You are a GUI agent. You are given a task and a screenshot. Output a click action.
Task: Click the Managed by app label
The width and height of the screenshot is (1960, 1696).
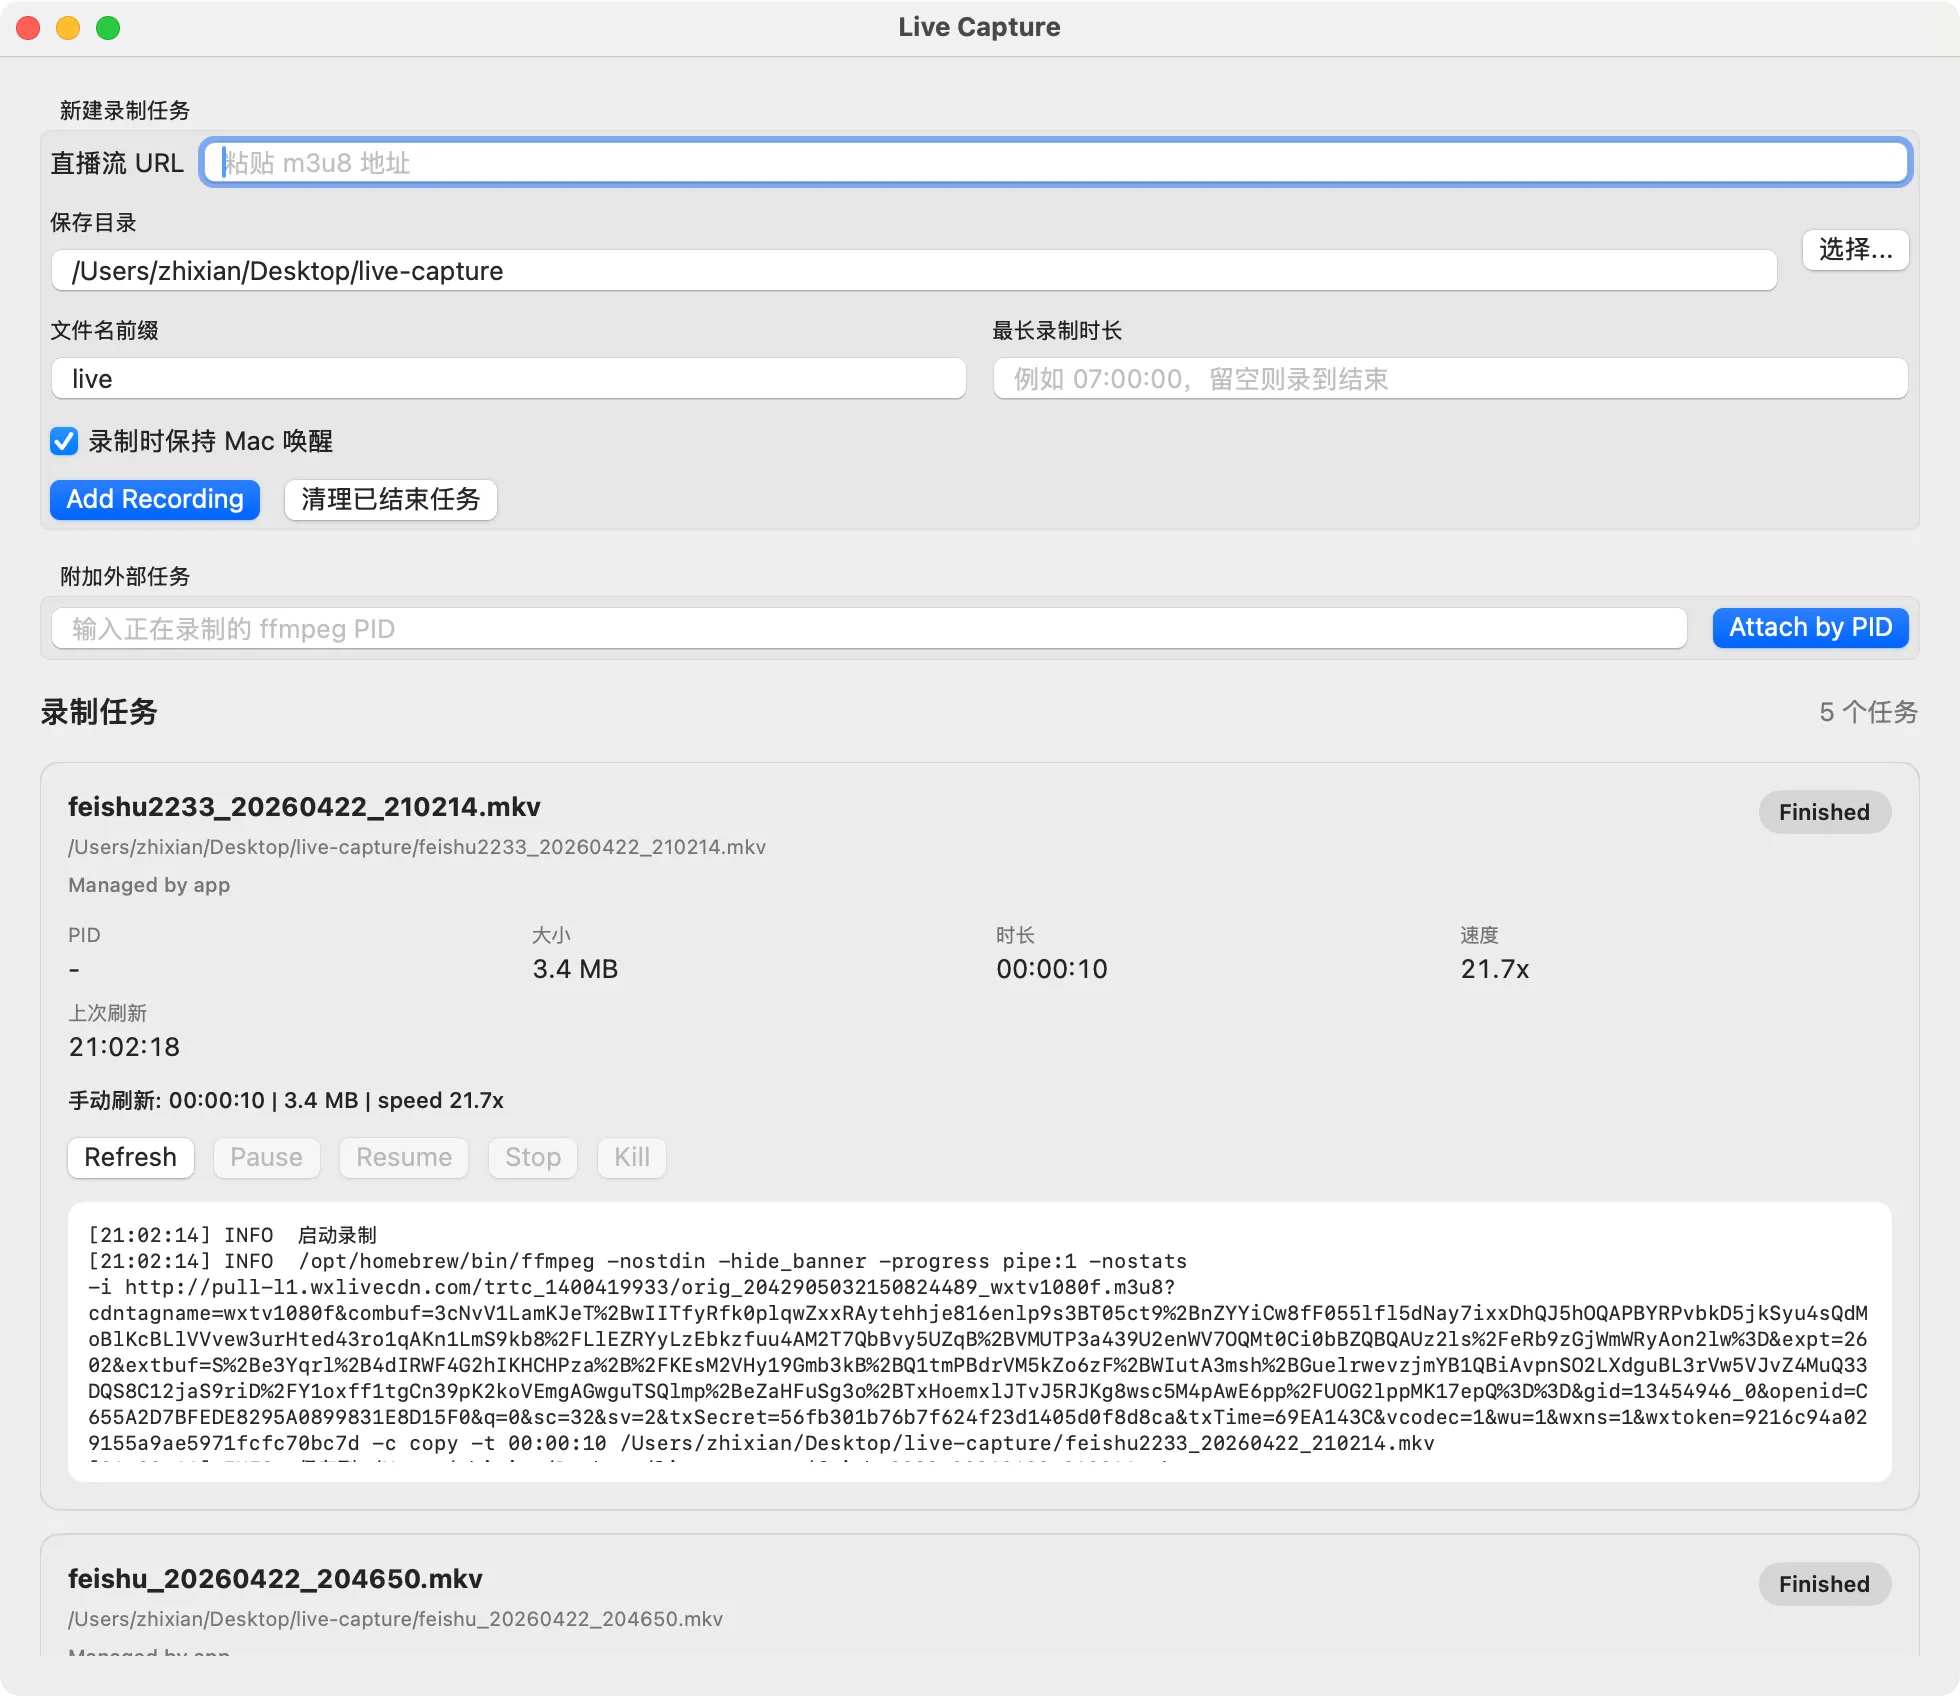click(x=149, y=885)
